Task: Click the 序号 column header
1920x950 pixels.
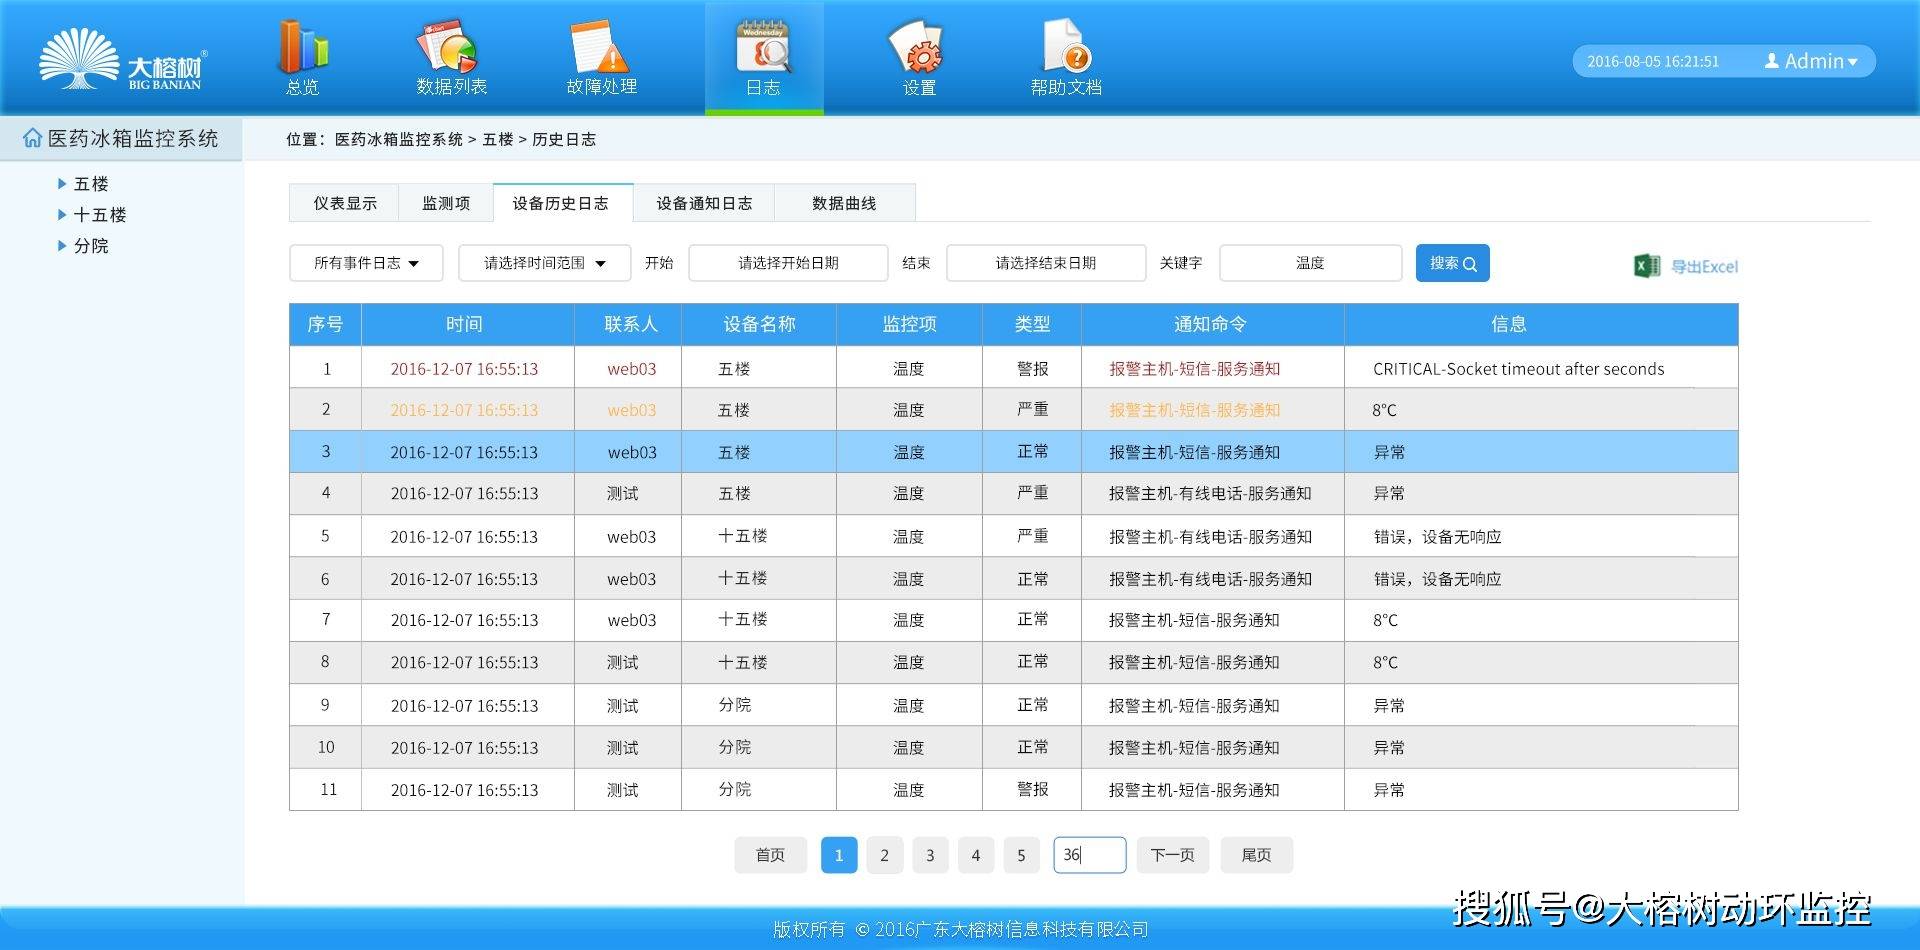Action: [x=325, y=324]
